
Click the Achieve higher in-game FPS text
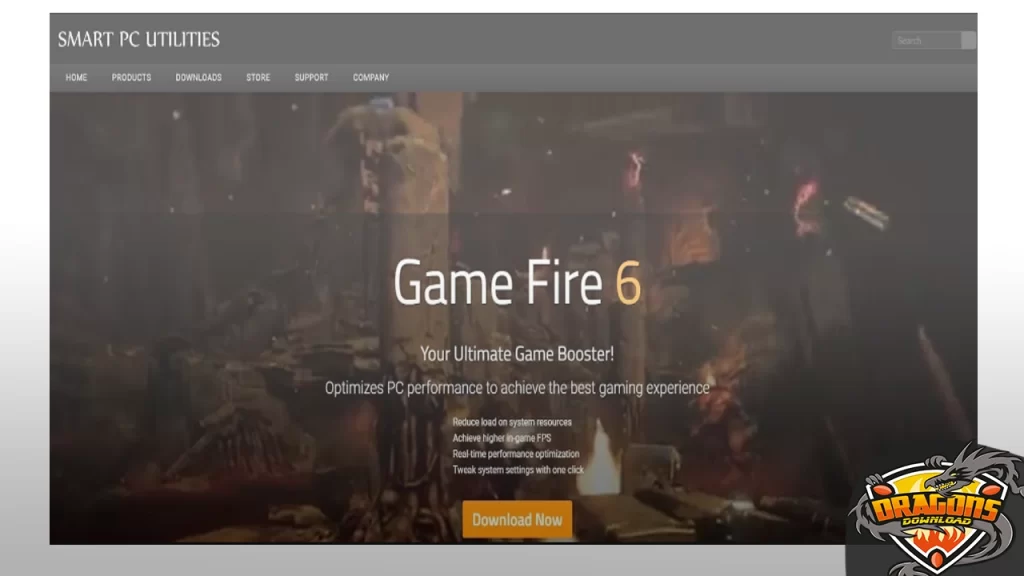(503, 438)
